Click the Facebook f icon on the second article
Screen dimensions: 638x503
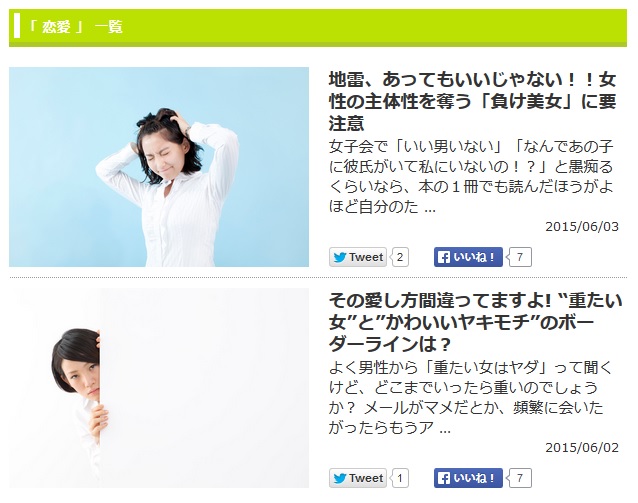tap(444, 478)
